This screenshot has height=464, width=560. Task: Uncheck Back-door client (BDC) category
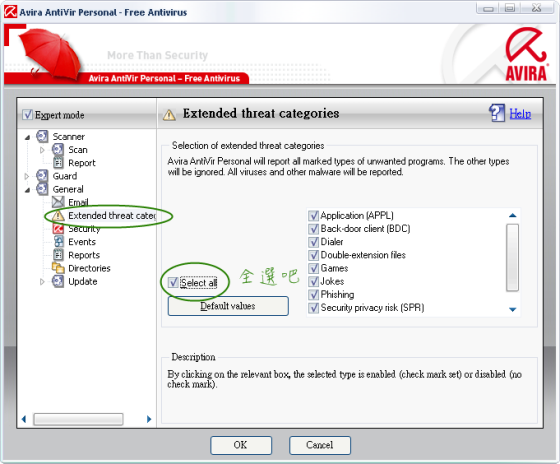(313, 229)
